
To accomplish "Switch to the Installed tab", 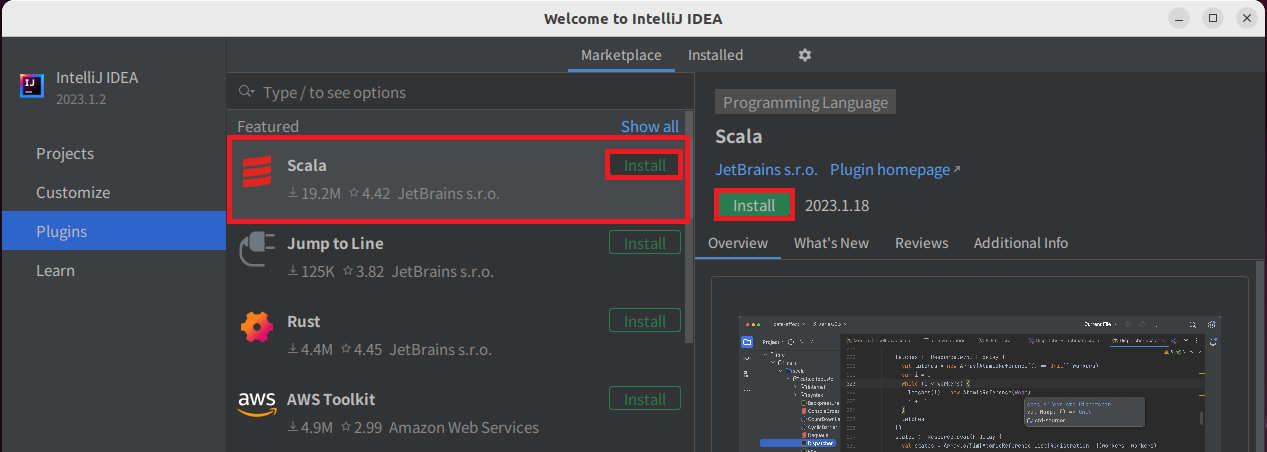I will [x=716, y=55].
